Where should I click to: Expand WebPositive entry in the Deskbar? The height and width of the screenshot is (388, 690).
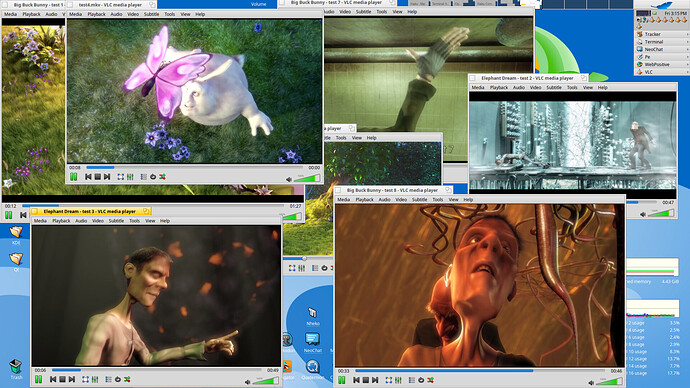662,64
